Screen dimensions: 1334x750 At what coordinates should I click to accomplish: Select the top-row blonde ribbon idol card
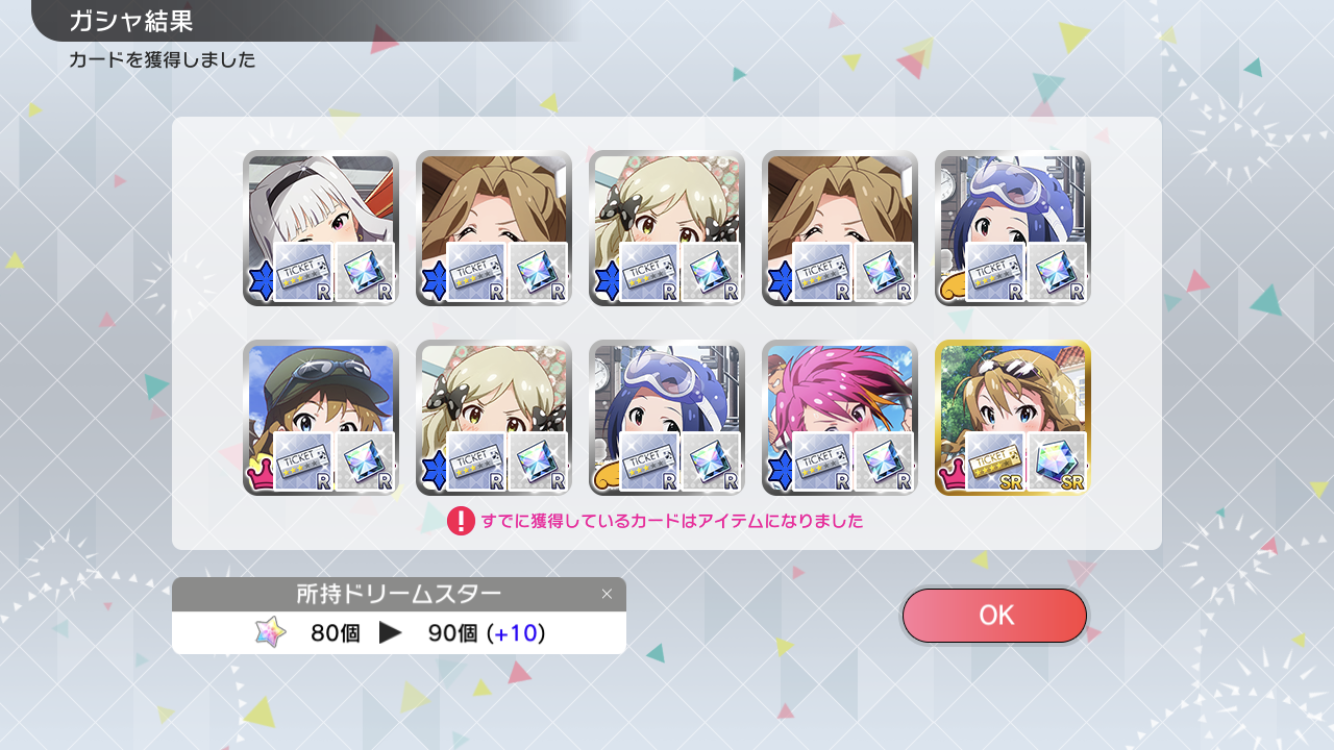pos(667,228)
